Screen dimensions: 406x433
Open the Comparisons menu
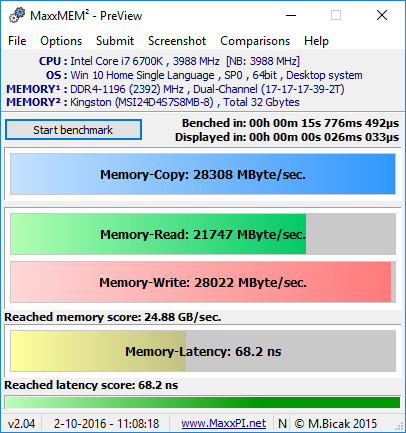[255, 41]
